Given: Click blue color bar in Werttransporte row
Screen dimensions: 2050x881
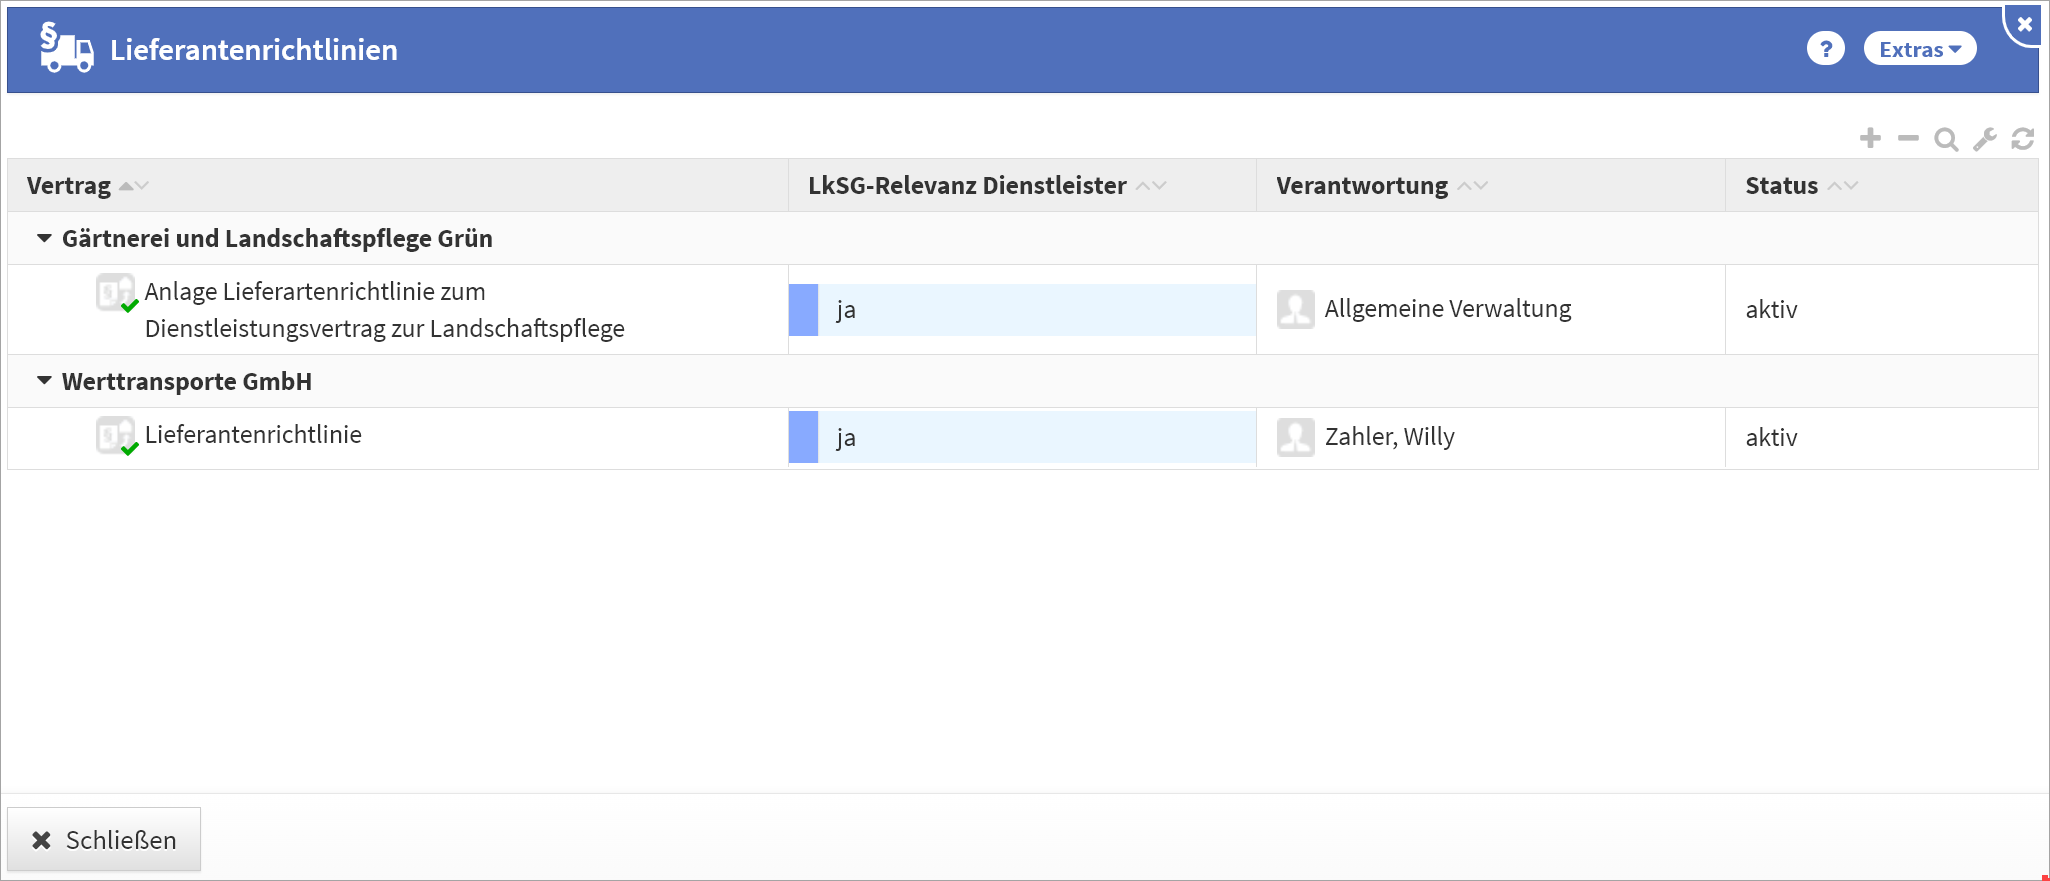Looking at the screenshot, I should click(x=803, y=437).
